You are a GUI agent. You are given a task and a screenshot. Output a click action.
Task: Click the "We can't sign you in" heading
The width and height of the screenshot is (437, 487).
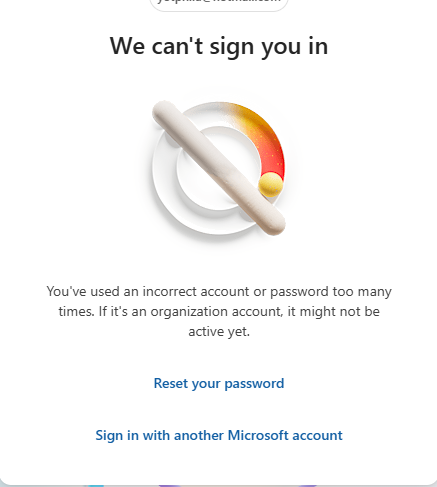219,46
